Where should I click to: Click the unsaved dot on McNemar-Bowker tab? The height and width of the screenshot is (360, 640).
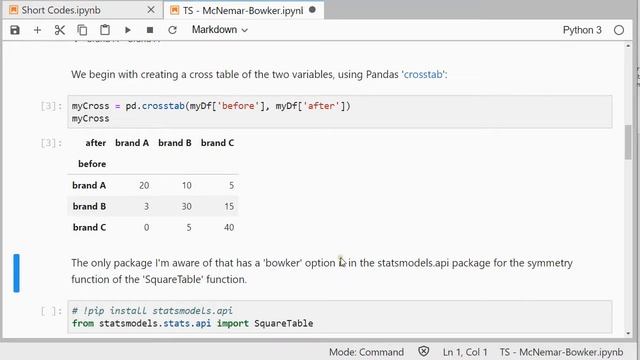[312, 9]
